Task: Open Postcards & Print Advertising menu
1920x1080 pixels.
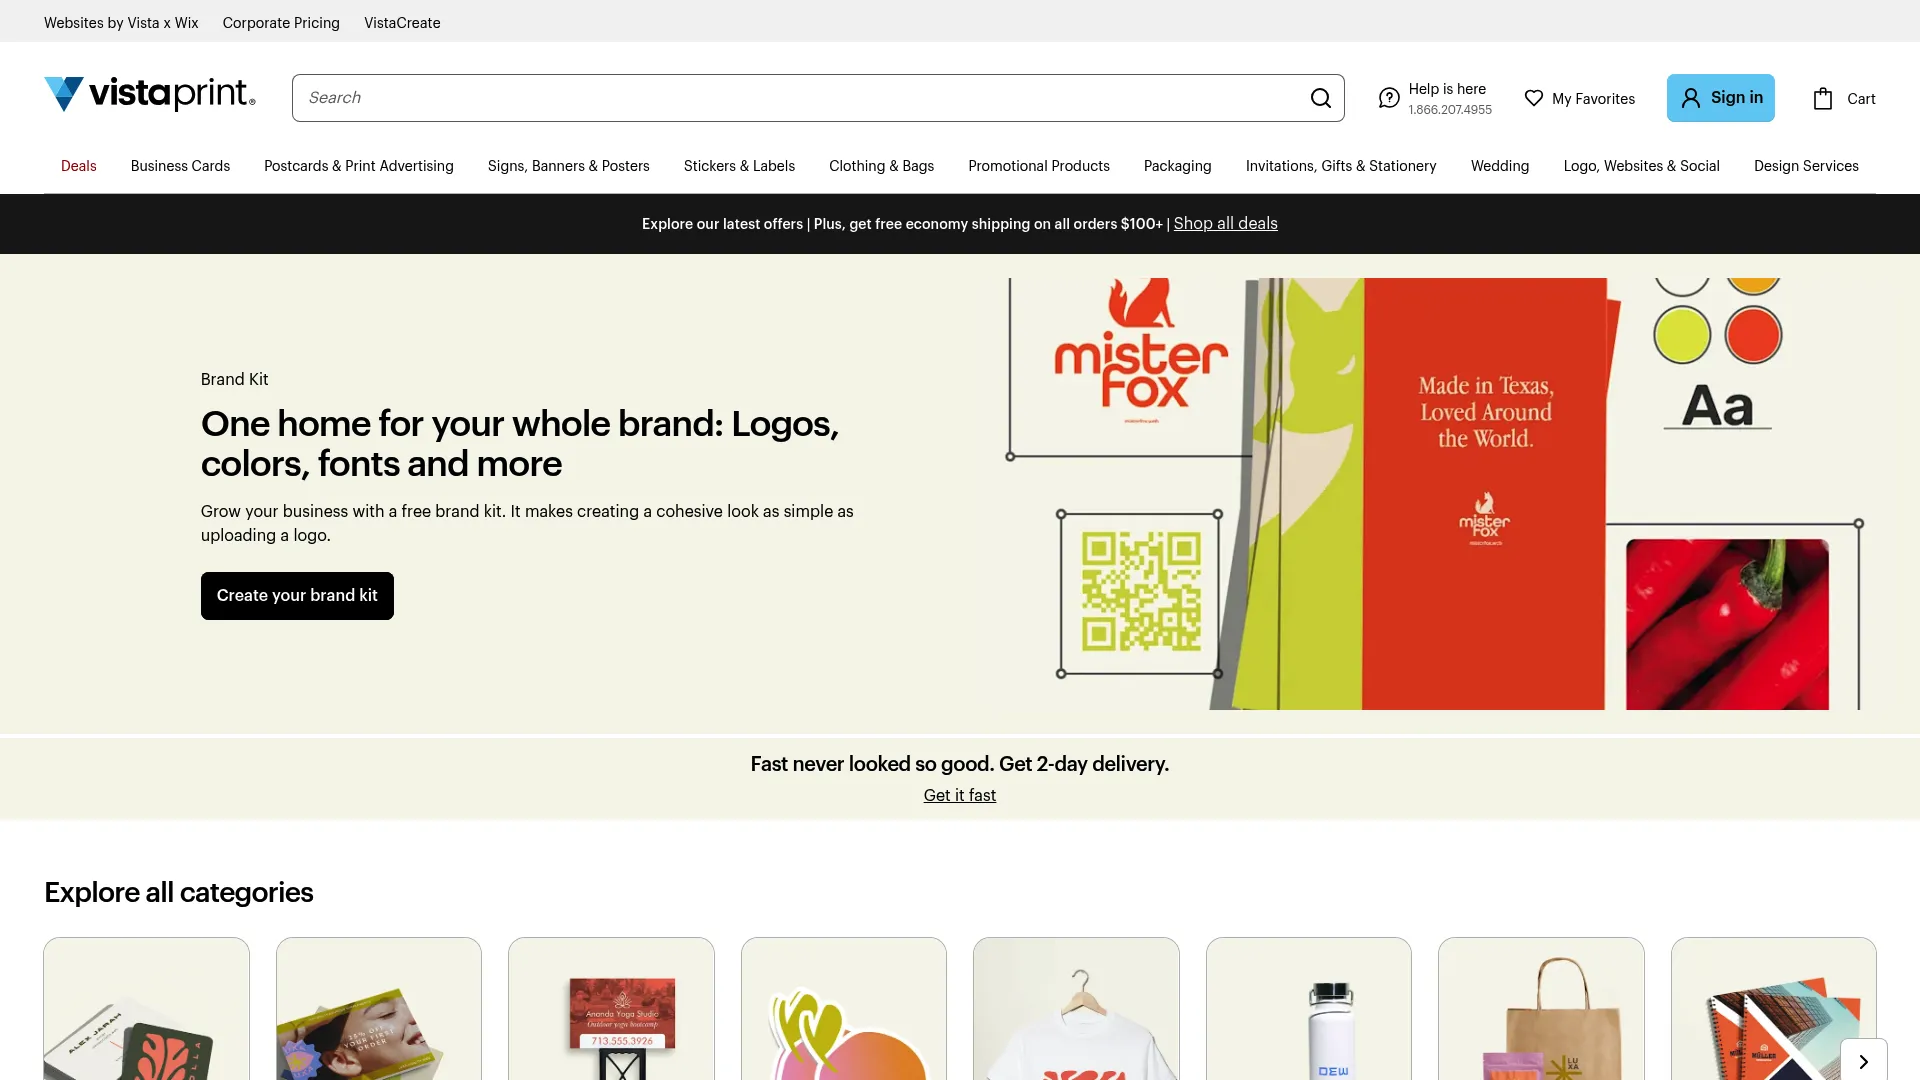Action: [359, 166]
